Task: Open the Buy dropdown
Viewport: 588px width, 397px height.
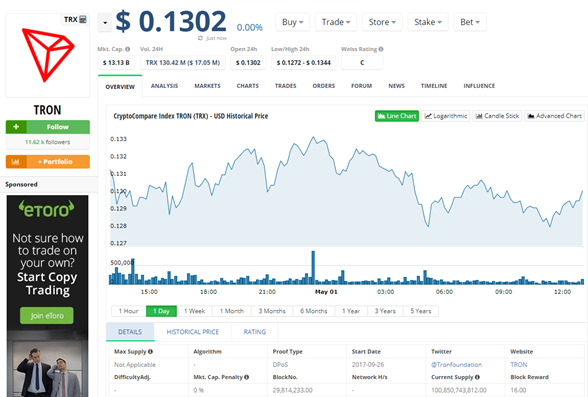Action: pyautogui.click(x=292, y=22)
